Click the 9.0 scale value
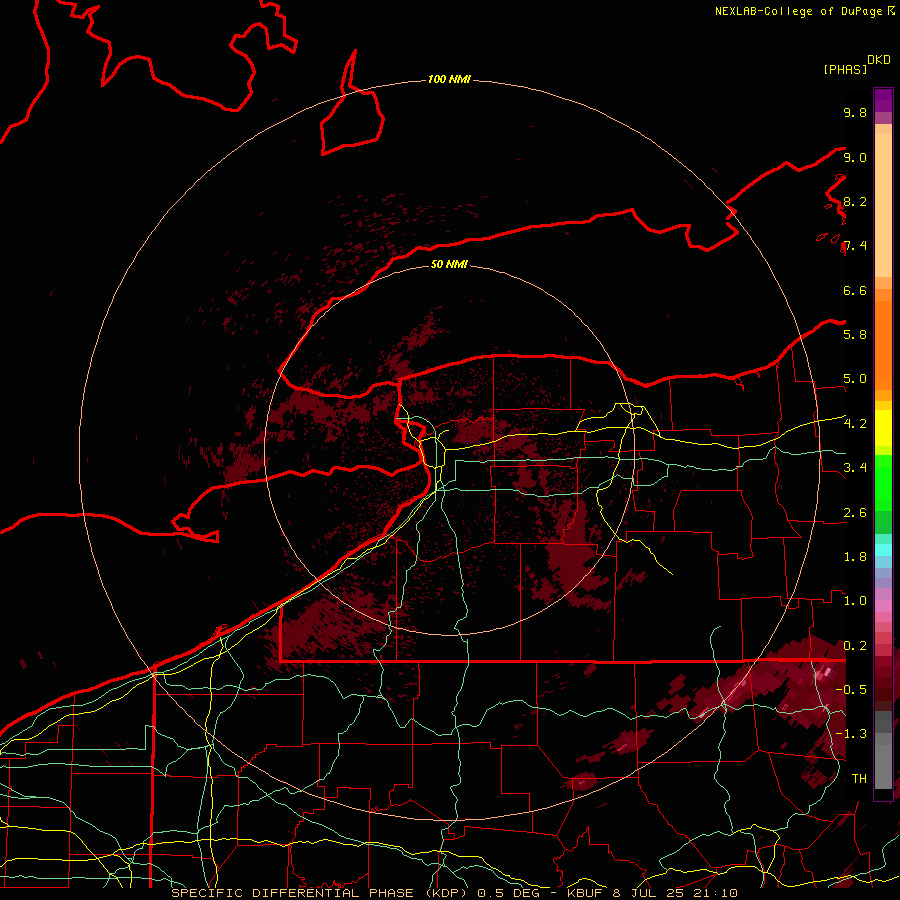The image size is (900, 900). (x=855, y=158)
